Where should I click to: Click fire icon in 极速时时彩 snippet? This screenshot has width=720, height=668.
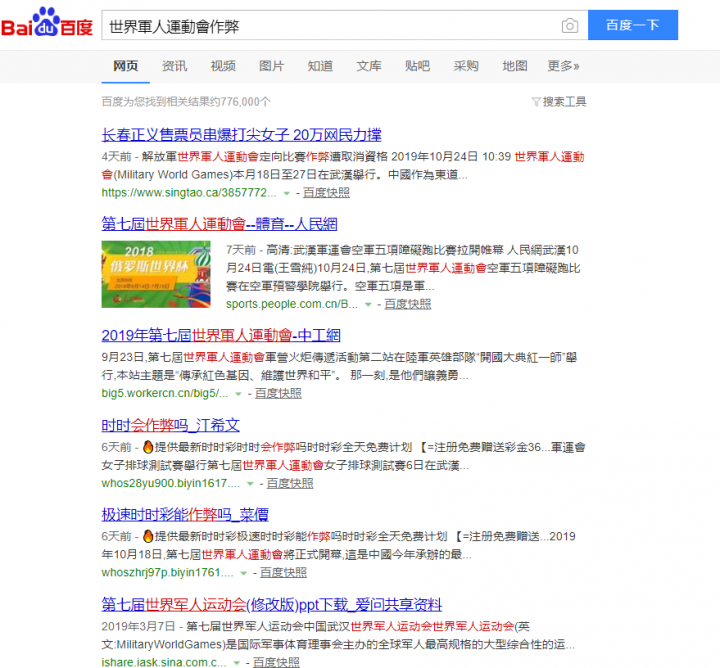148,536
